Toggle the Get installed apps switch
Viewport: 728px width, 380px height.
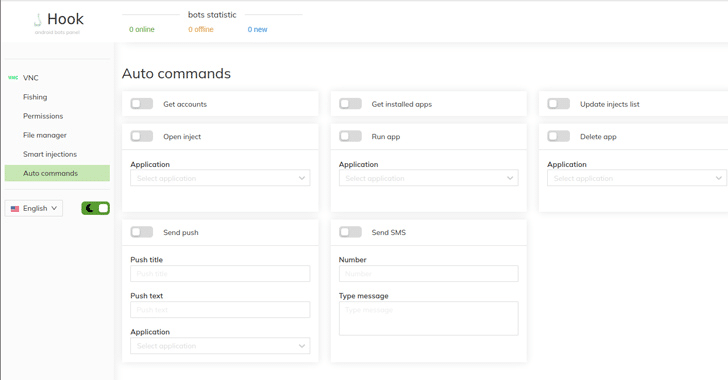pos(350,104)
